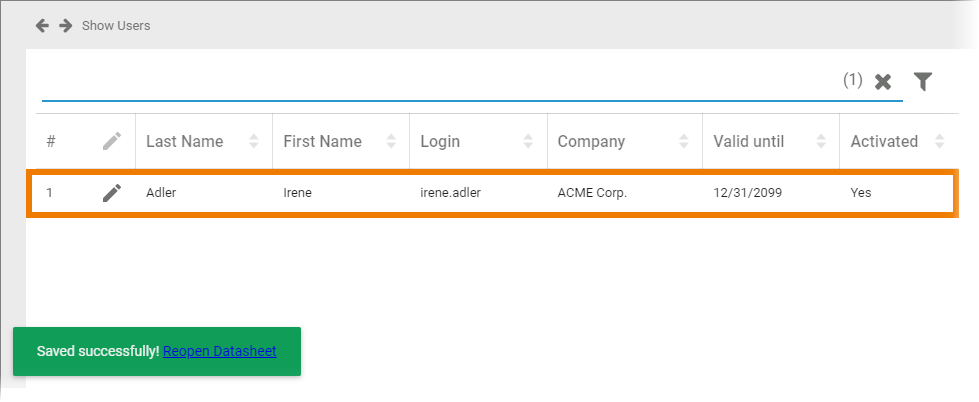Sort by Company column arrows
Screen dimensions: 979x402
point(684,142)
